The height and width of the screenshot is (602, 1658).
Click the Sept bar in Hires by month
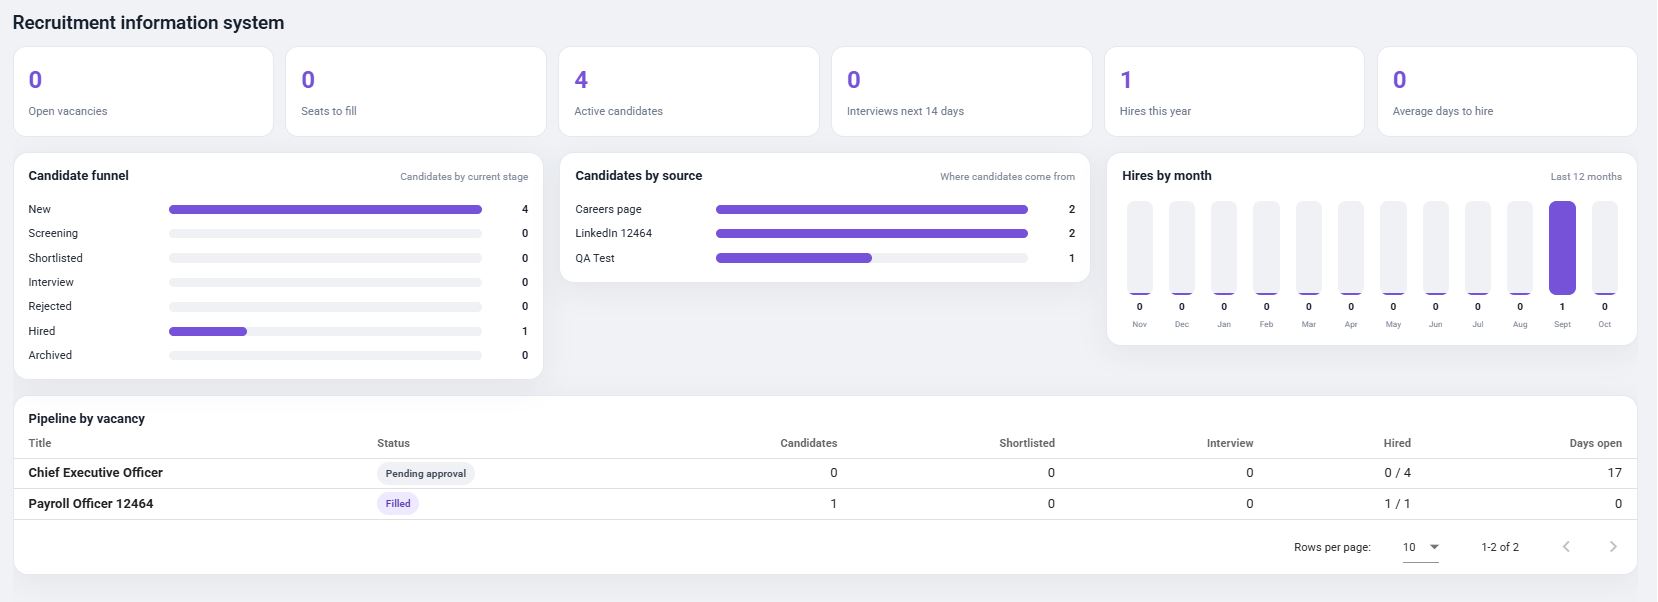[x=1562, y=248]
